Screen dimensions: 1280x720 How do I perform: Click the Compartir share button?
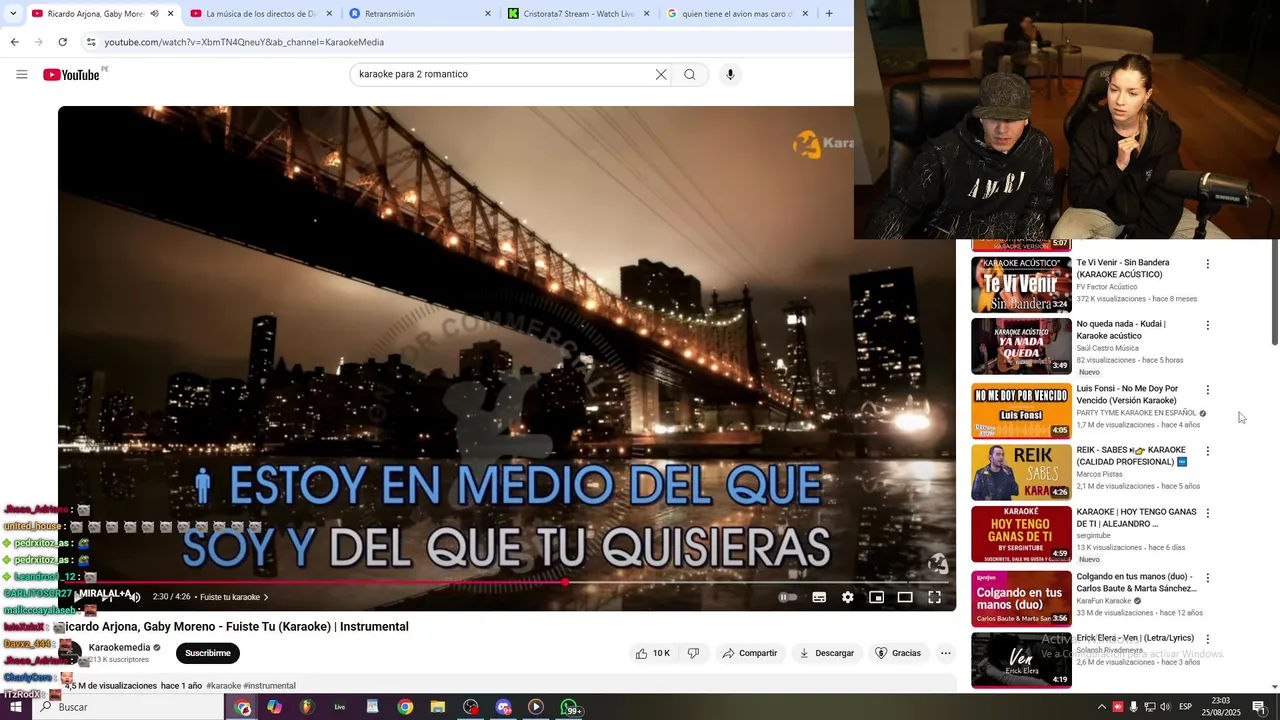(750, 653)
